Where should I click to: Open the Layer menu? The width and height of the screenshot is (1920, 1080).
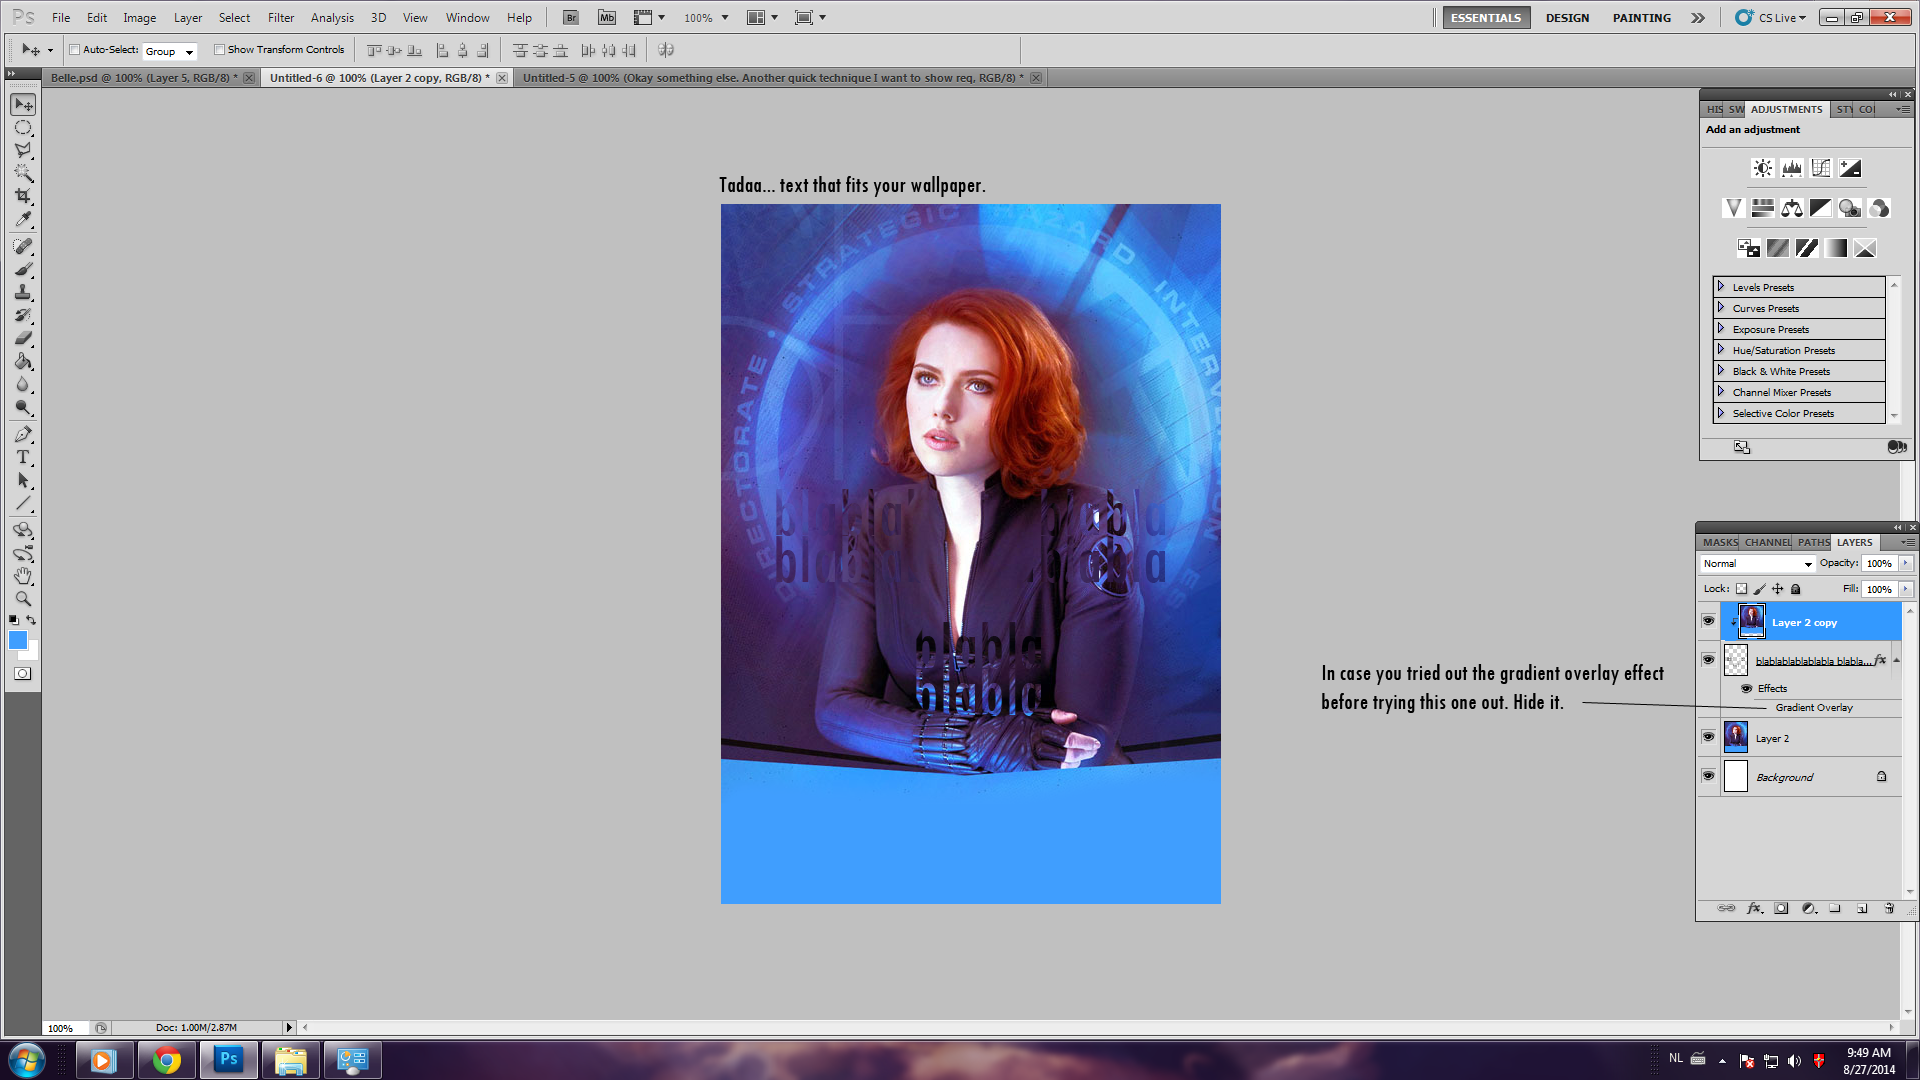point(188,17)
